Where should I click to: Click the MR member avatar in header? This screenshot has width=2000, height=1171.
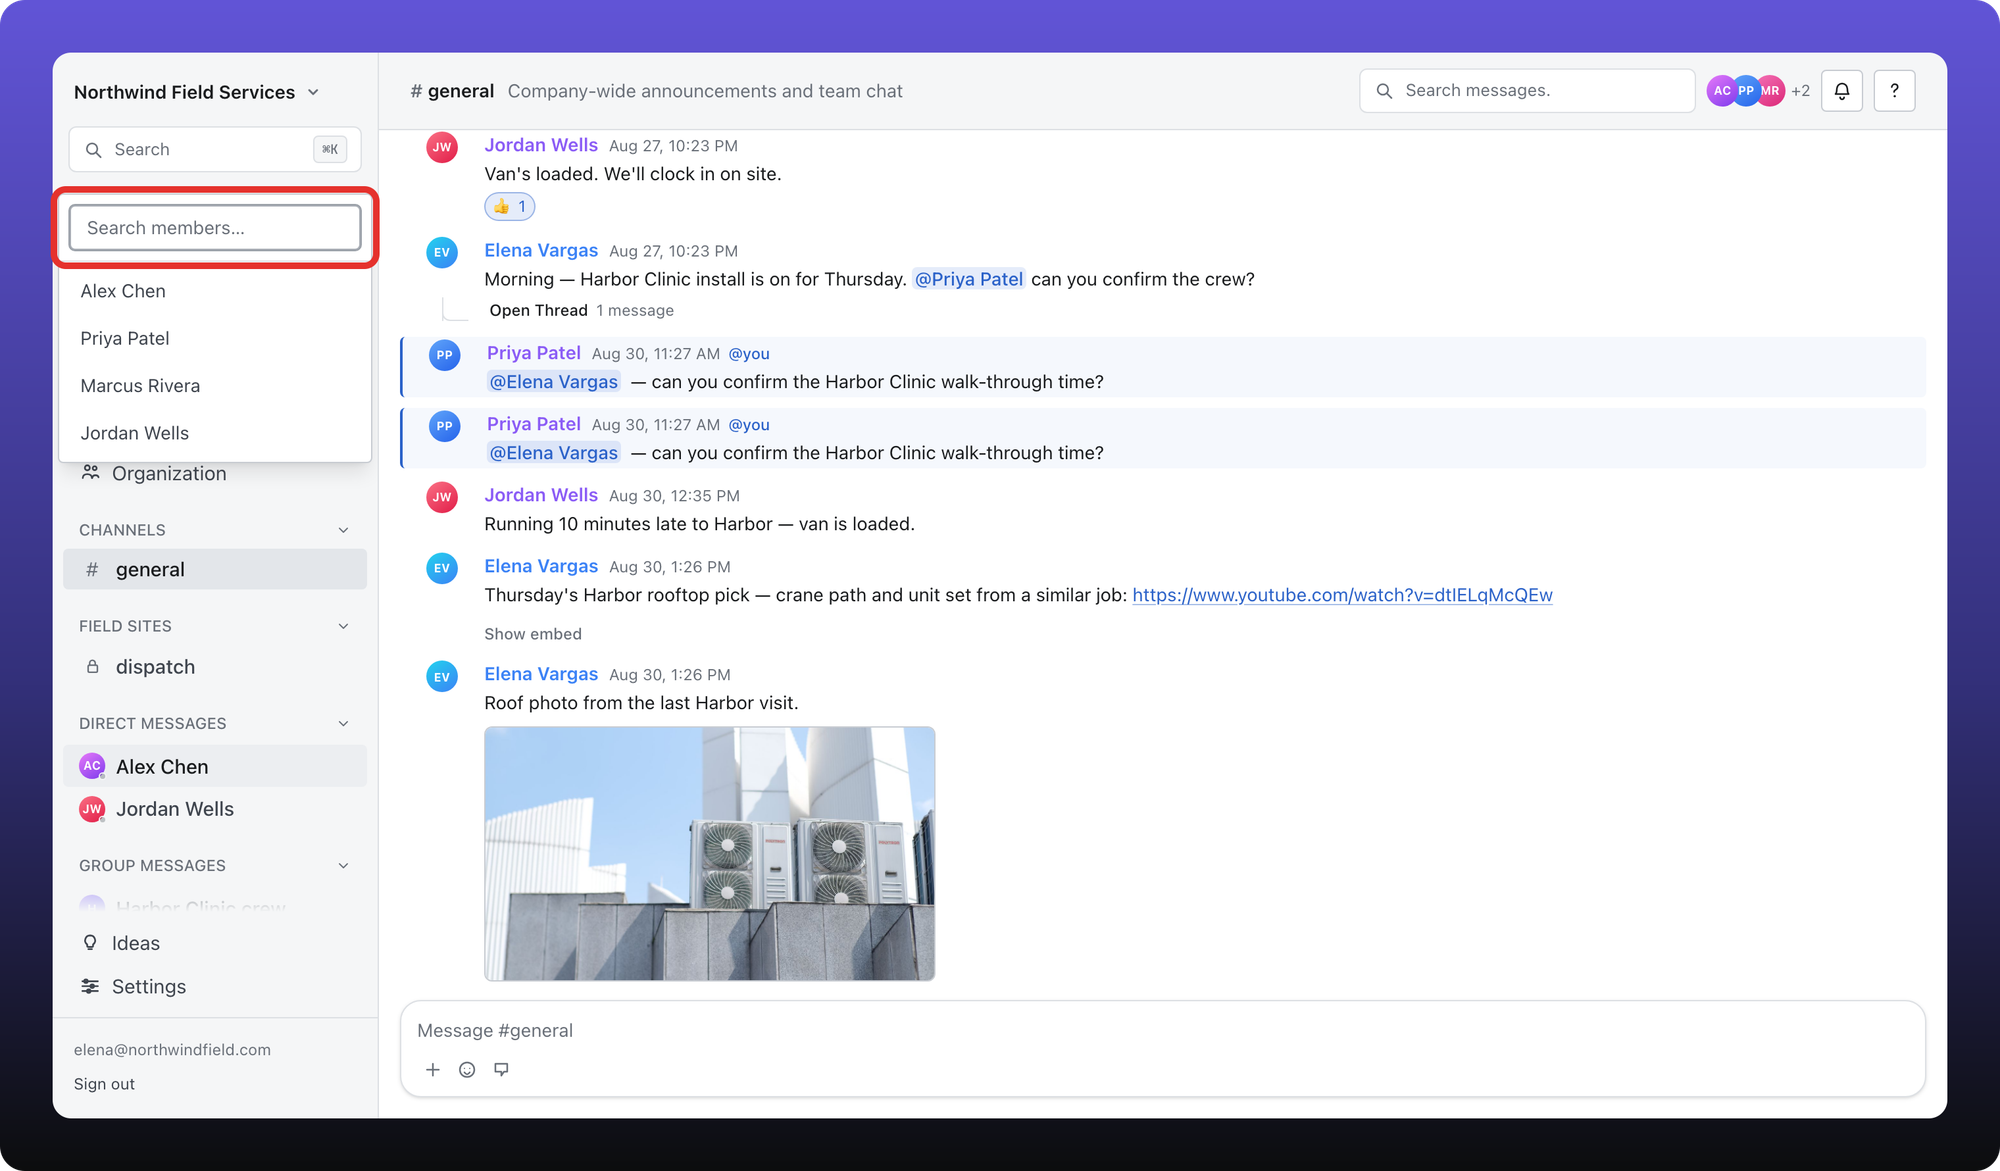1770,91
